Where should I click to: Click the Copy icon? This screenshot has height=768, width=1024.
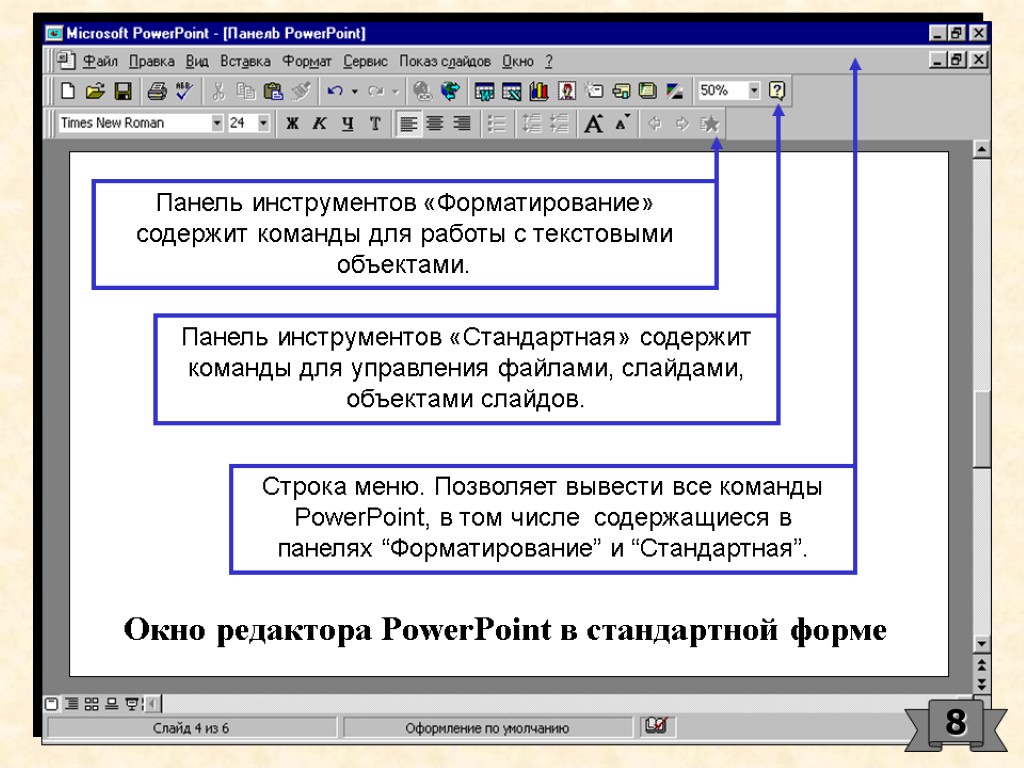pyautogui.click(x=246, y=91)
